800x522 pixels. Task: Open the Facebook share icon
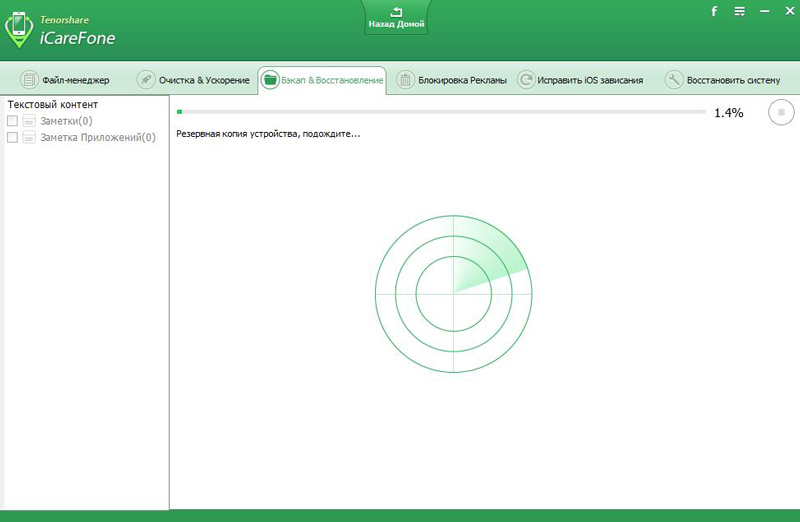714,11
